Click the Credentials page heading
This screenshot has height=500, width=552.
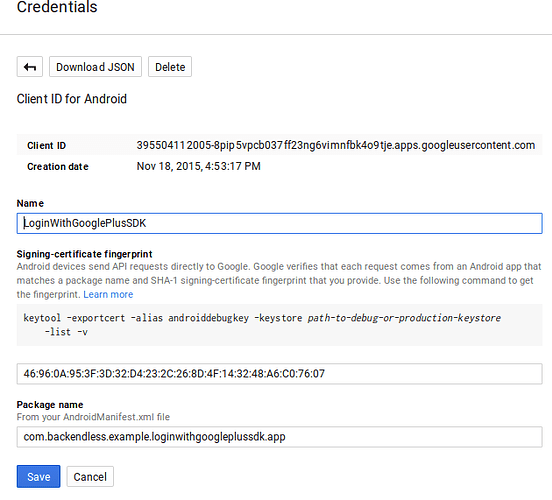(x=57, y=7)
